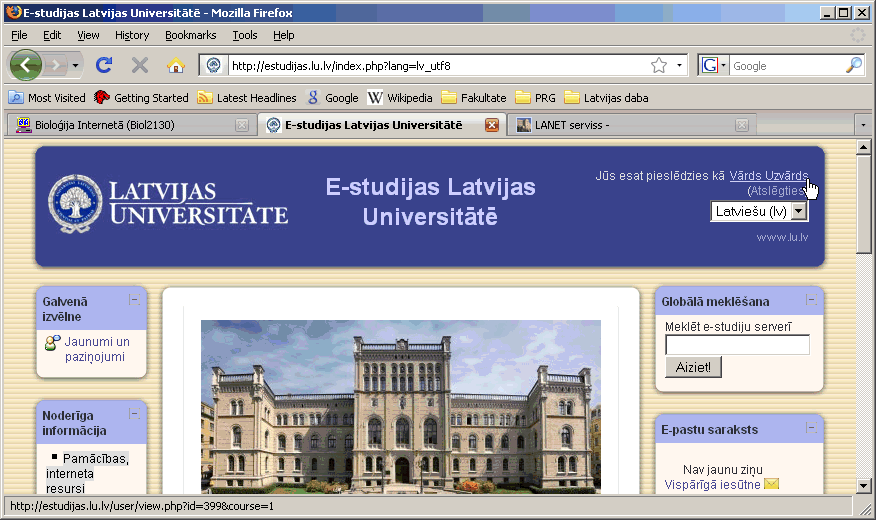Go to Home via house icon

pos(176,65)
